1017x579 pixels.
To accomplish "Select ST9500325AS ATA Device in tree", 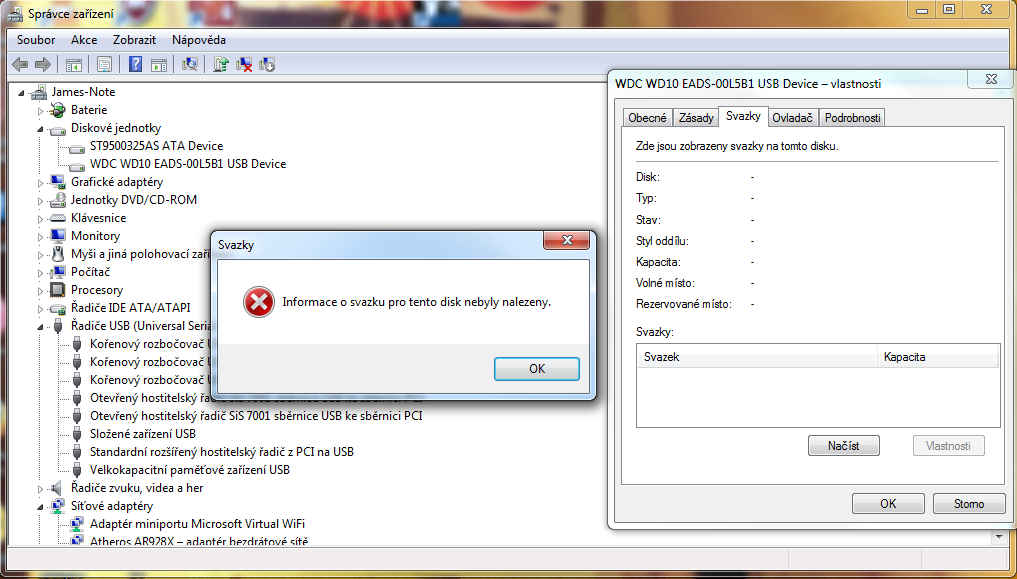I will [x=156, y=146].
